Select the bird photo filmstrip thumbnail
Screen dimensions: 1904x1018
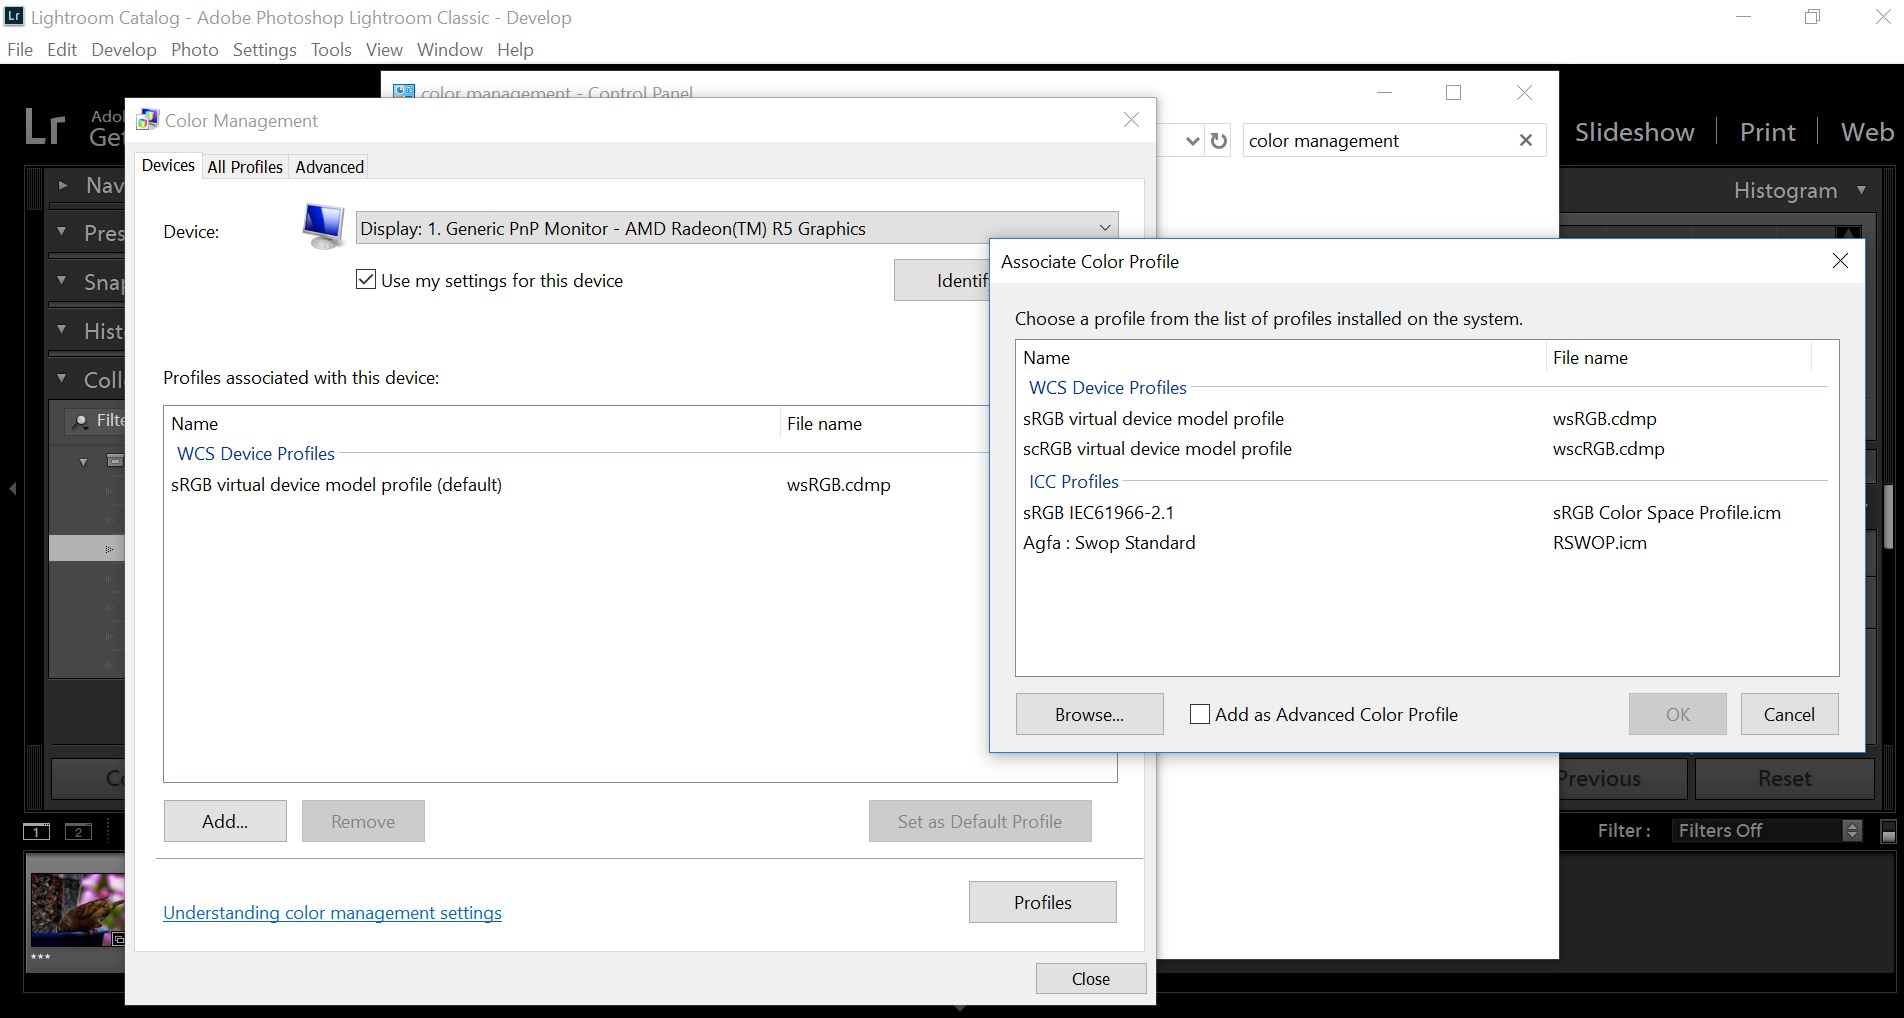77,909
